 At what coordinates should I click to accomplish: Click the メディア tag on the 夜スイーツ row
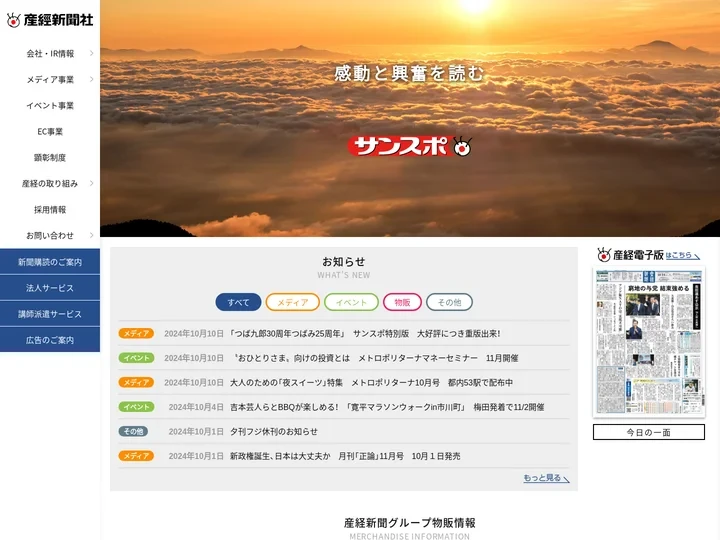(136, 382)
